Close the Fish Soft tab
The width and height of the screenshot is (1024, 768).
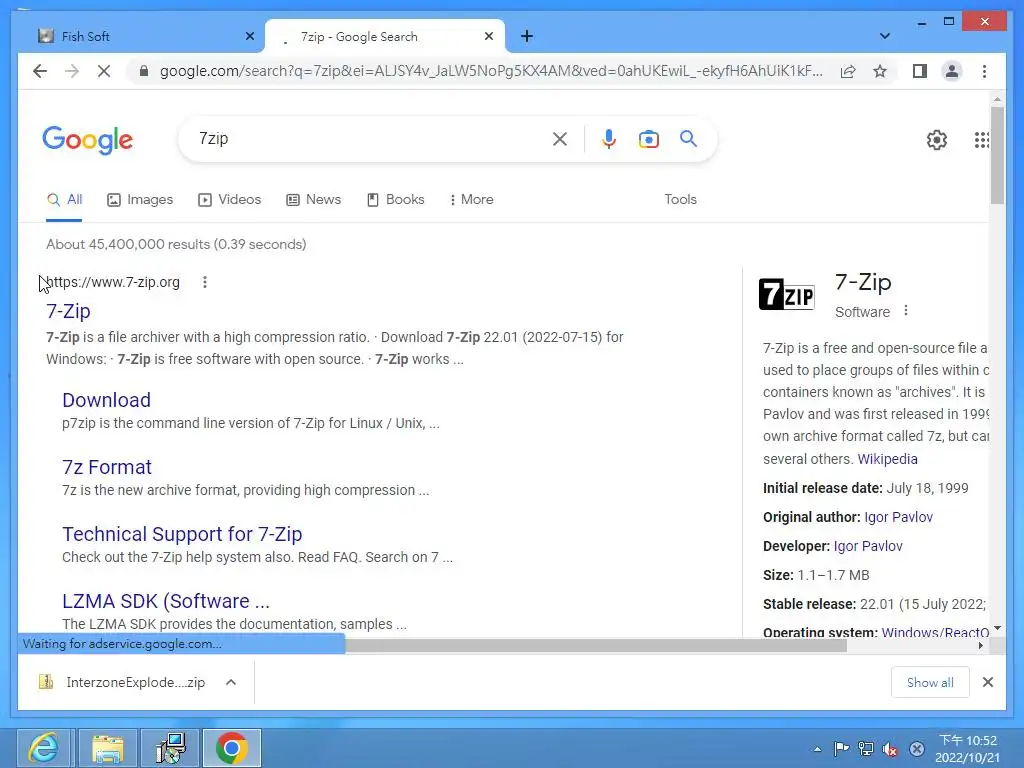tap(249, 37)
